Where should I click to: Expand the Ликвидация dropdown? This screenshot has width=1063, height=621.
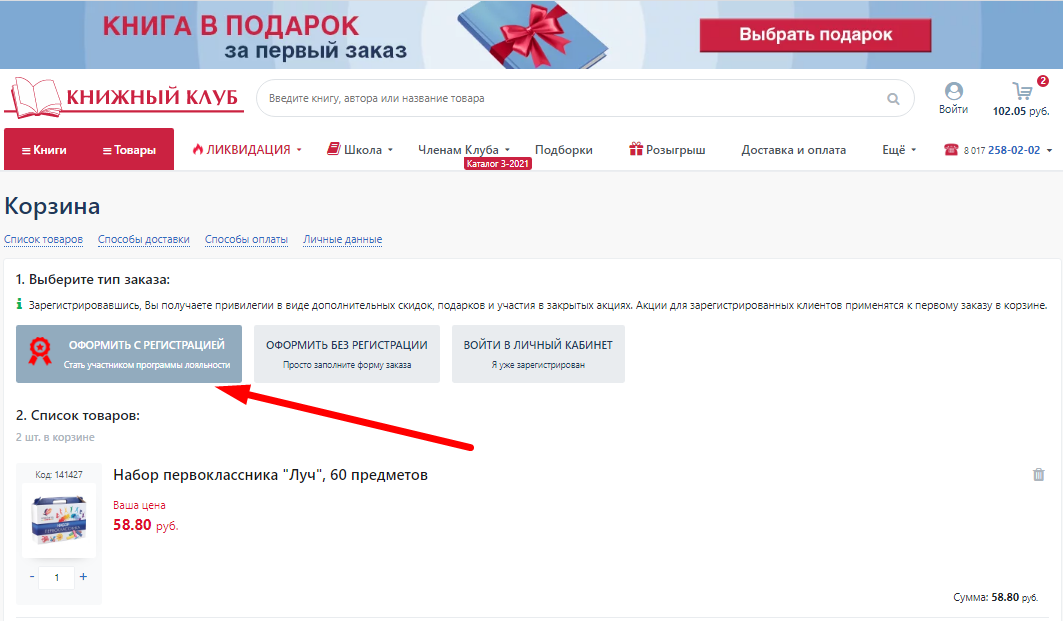click(247, 150)
